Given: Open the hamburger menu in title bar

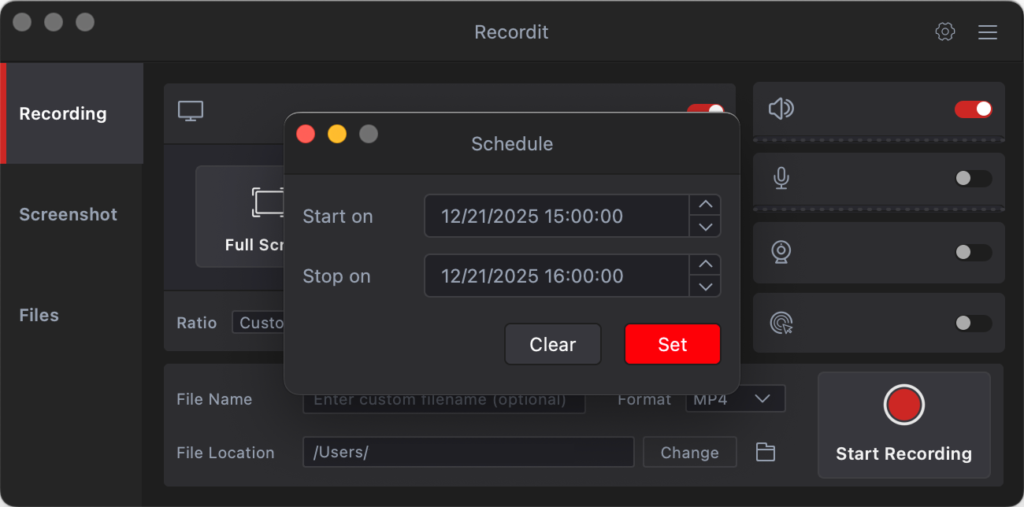Looking at the screenshot, I should [x=987, y=32].
